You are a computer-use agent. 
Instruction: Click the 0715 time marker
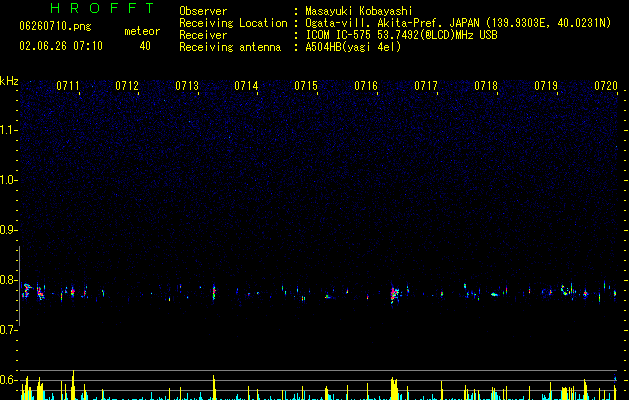click(306, 86)
